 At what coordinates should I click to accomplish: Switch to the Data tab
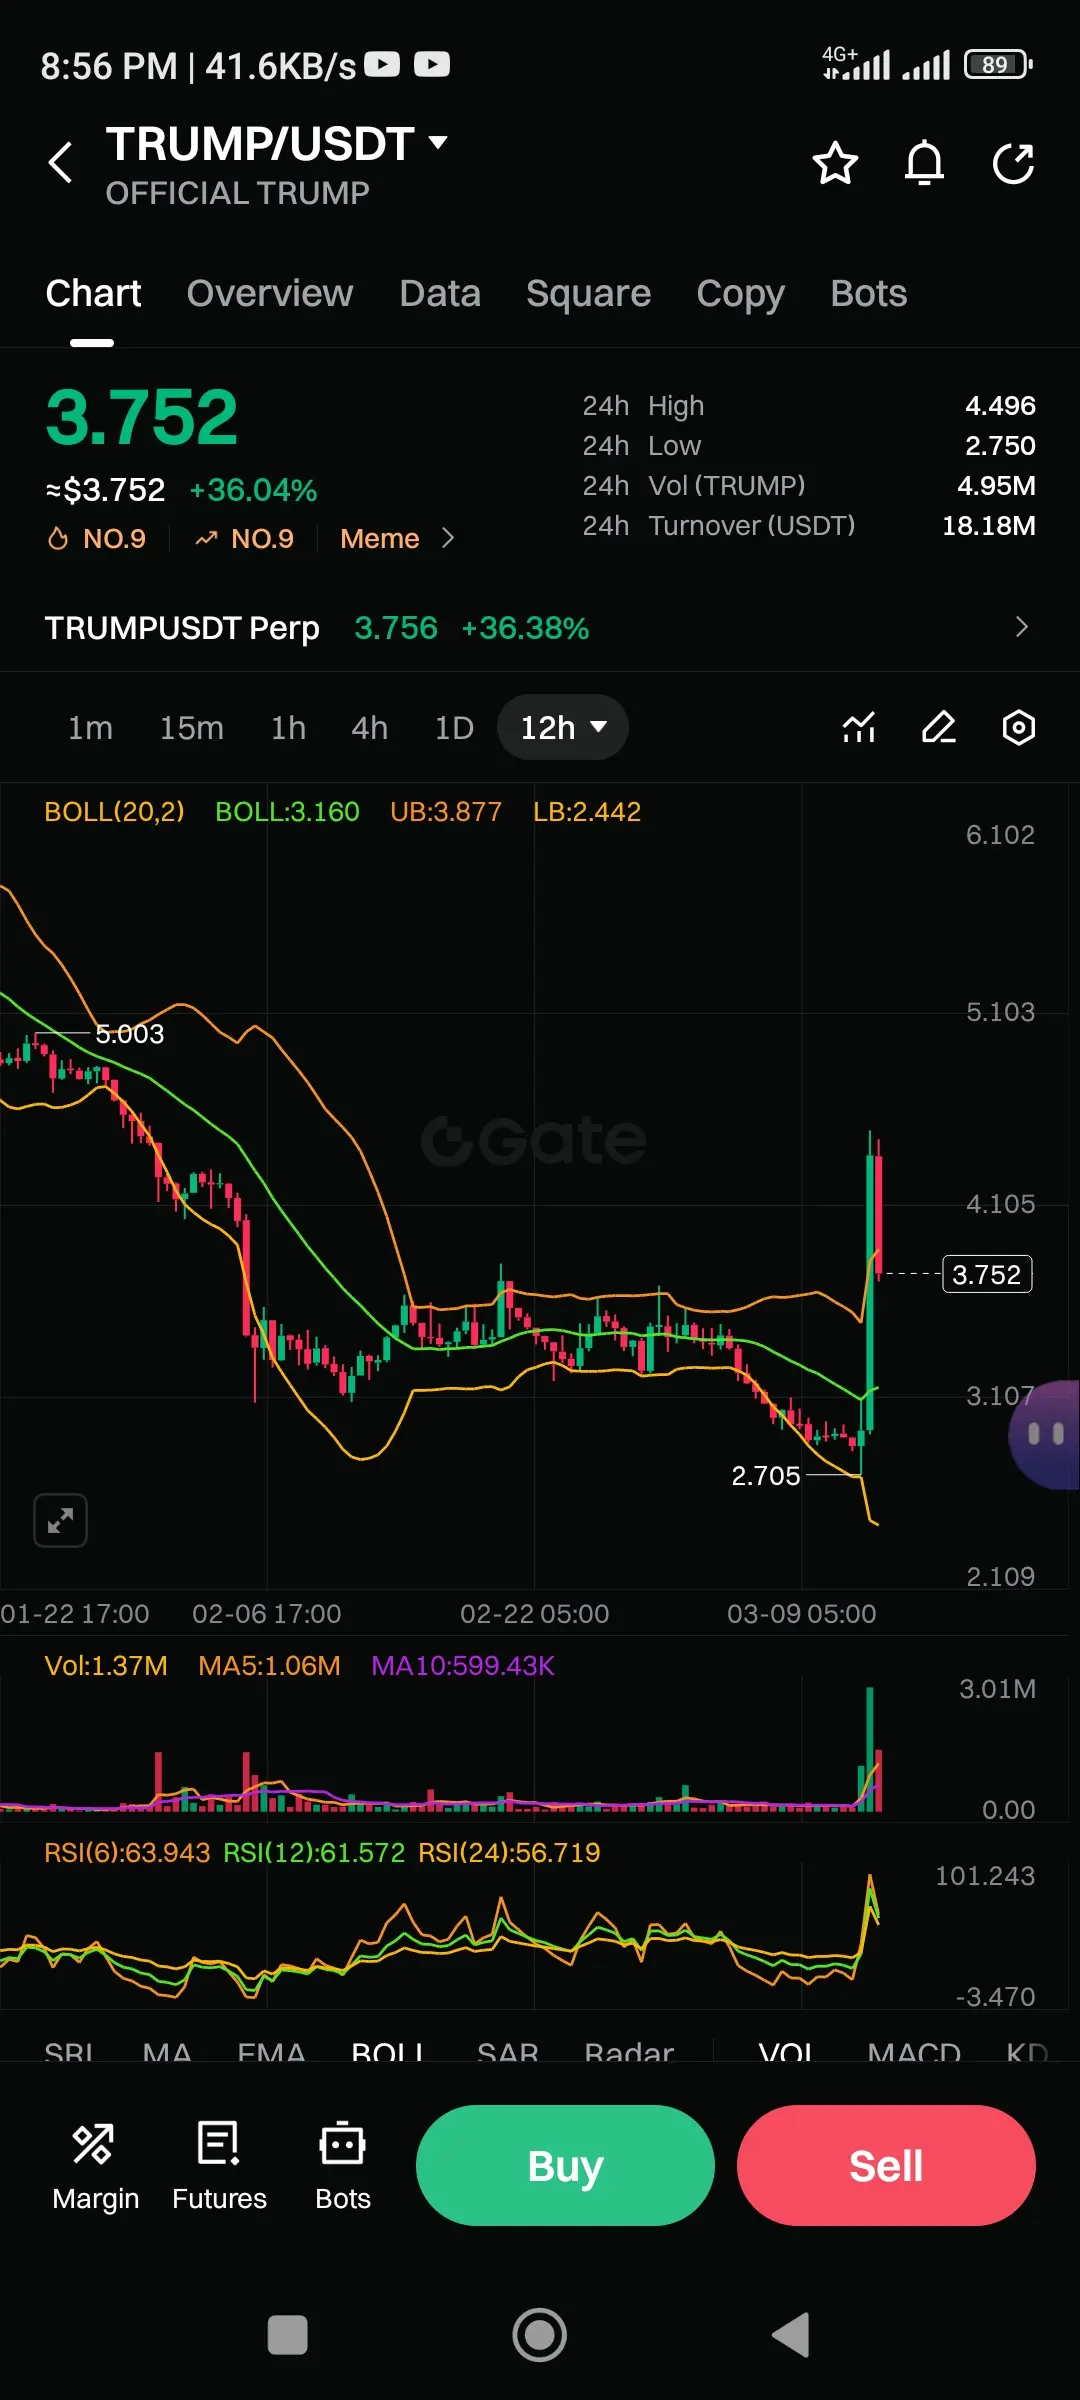pyautogui.click(x=440, y=294)
